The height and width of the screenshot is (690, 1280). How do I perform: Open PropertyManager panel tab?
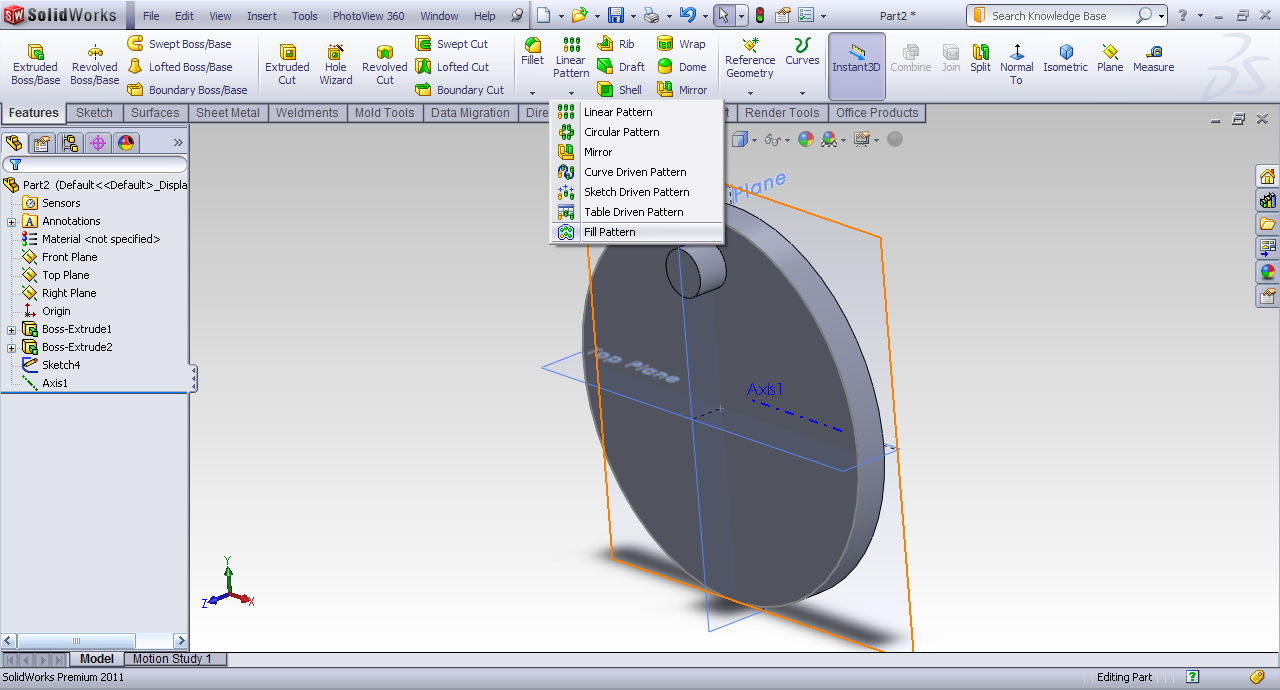click(x=42, y=143)
